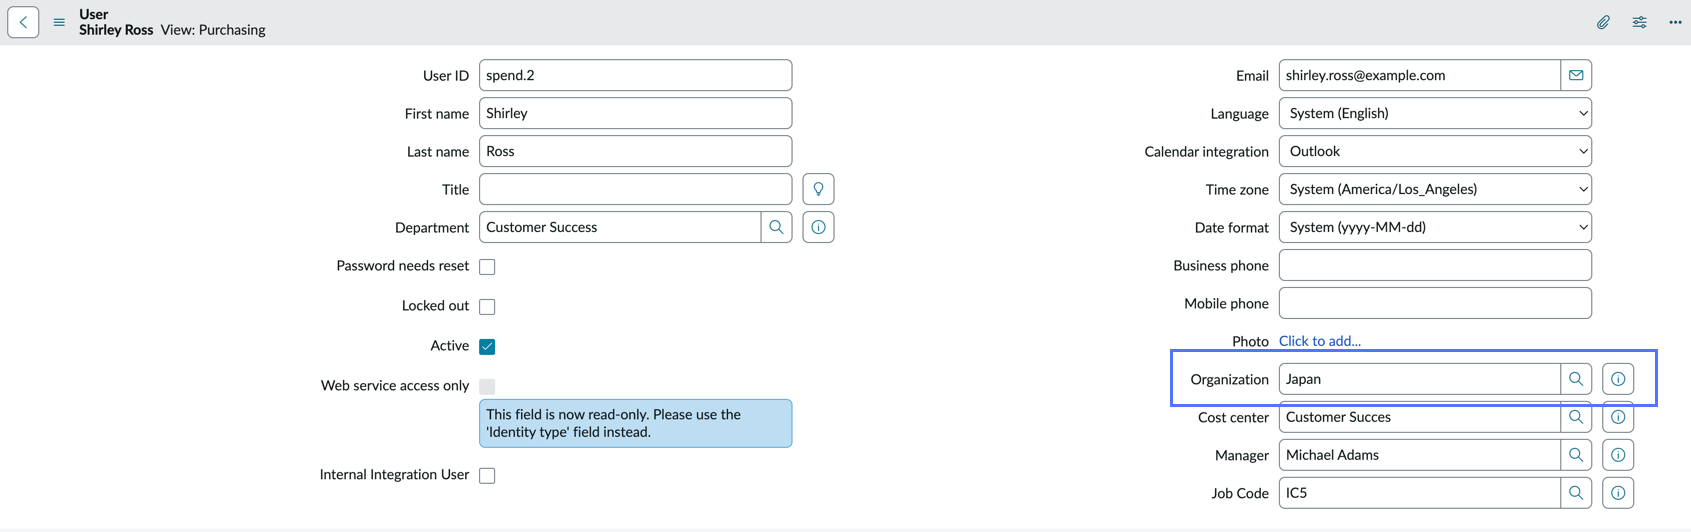Open the Date format dropdown
The width and height of the screenshot is (1691, 532).
pos(1435,227)
